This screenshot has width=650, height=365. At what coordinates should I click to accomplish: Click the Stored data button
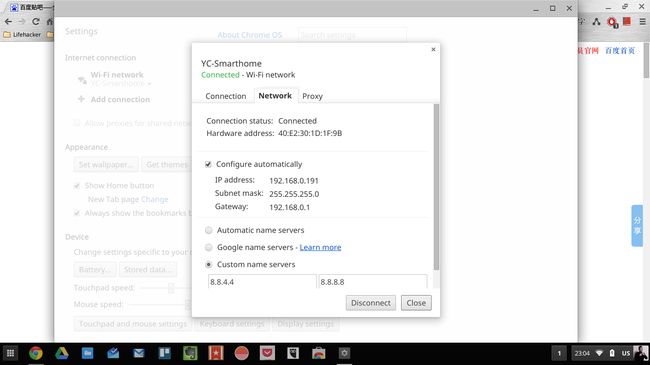[148, 270]
